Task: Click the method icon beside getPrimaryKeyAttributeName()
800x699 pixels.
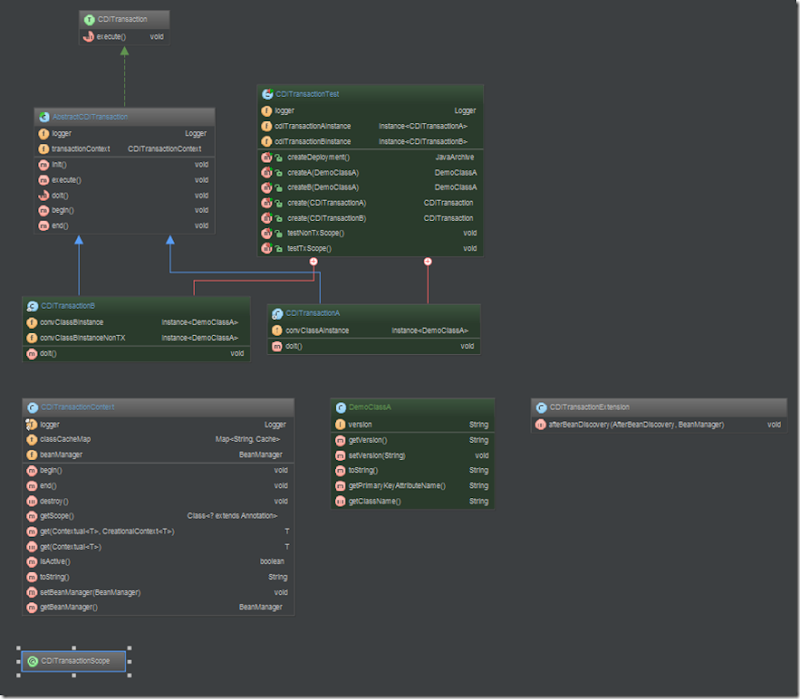Action: [x=340, y=486]
